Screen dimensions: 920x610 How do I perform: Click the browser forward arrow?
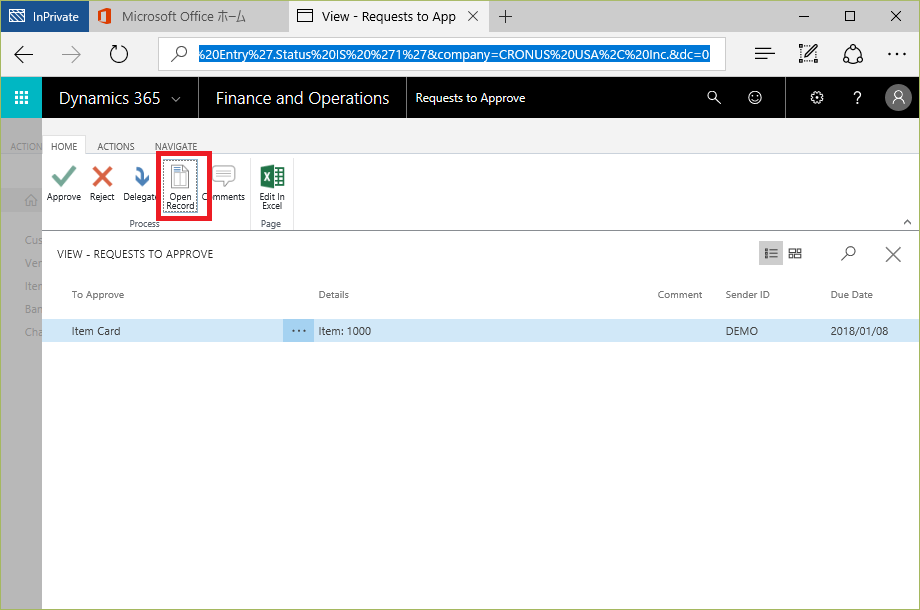[72, 55]
